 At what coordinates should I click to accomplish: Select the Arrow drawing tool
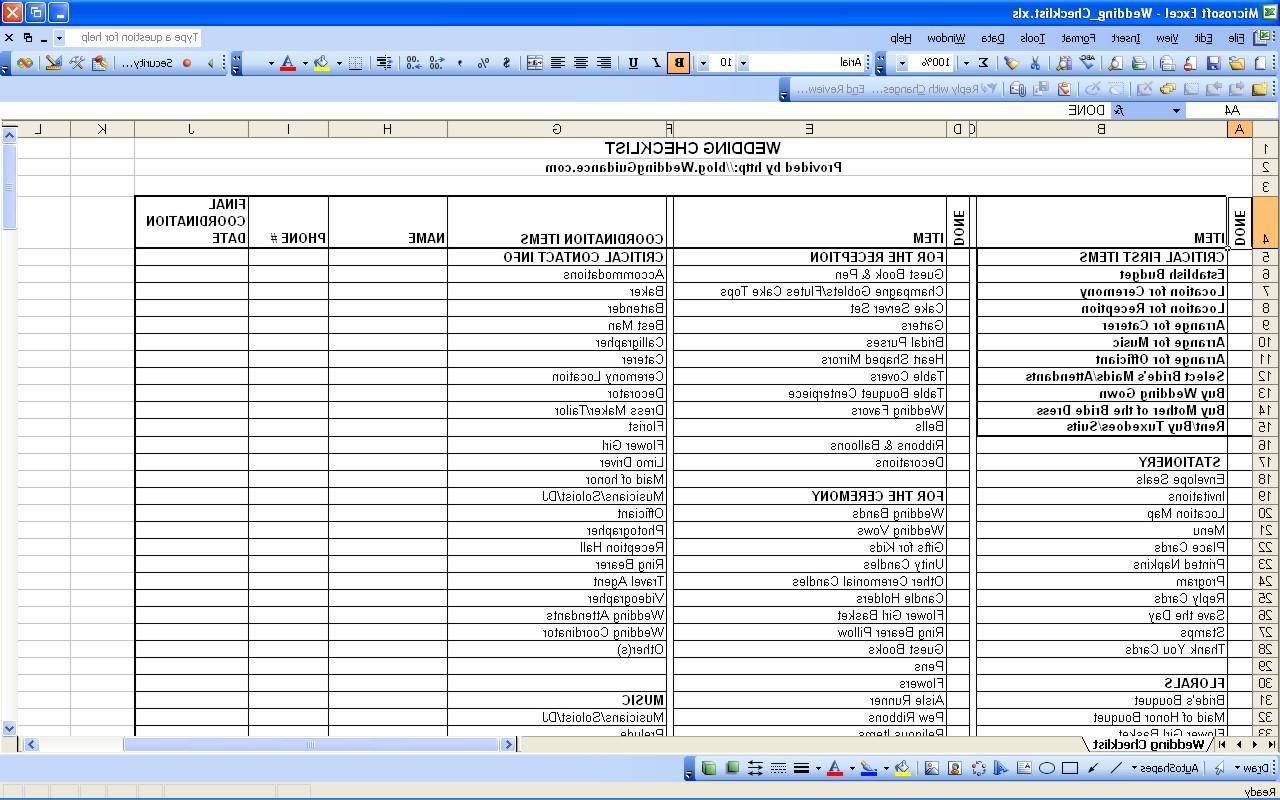pos(1092,768)
